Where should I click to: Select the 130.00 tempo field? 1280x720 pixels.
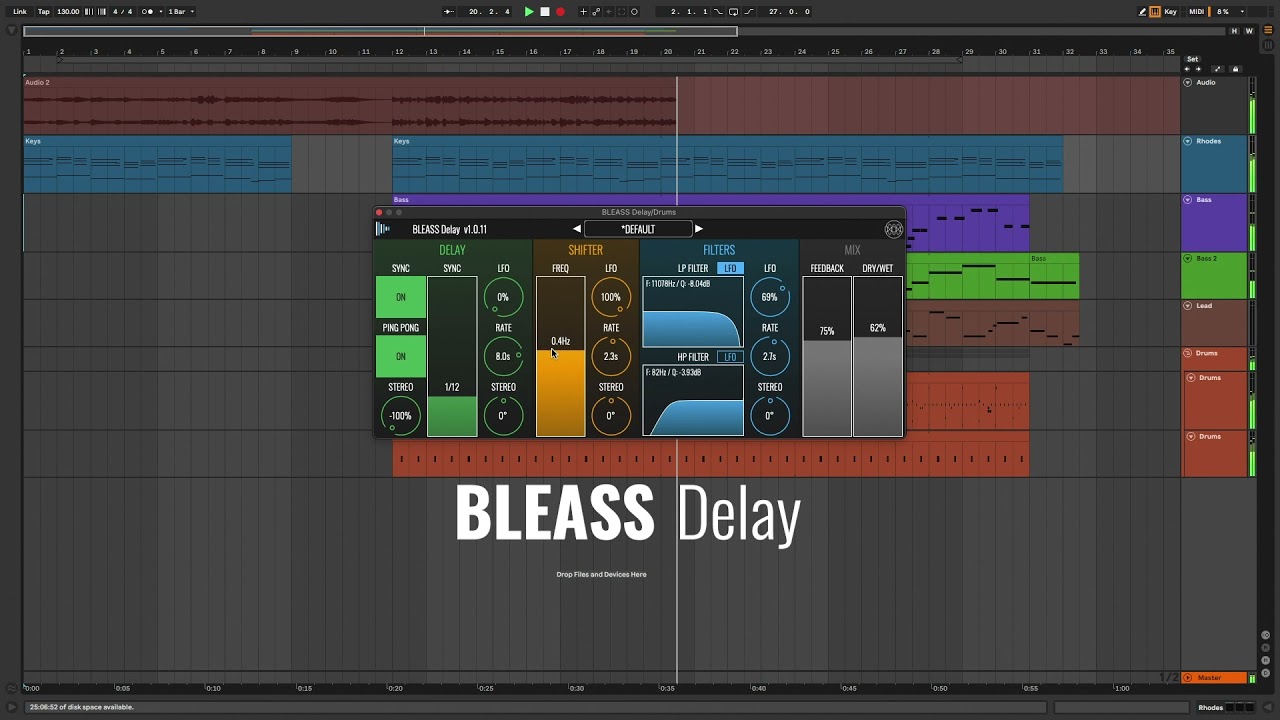click(68, 12)
